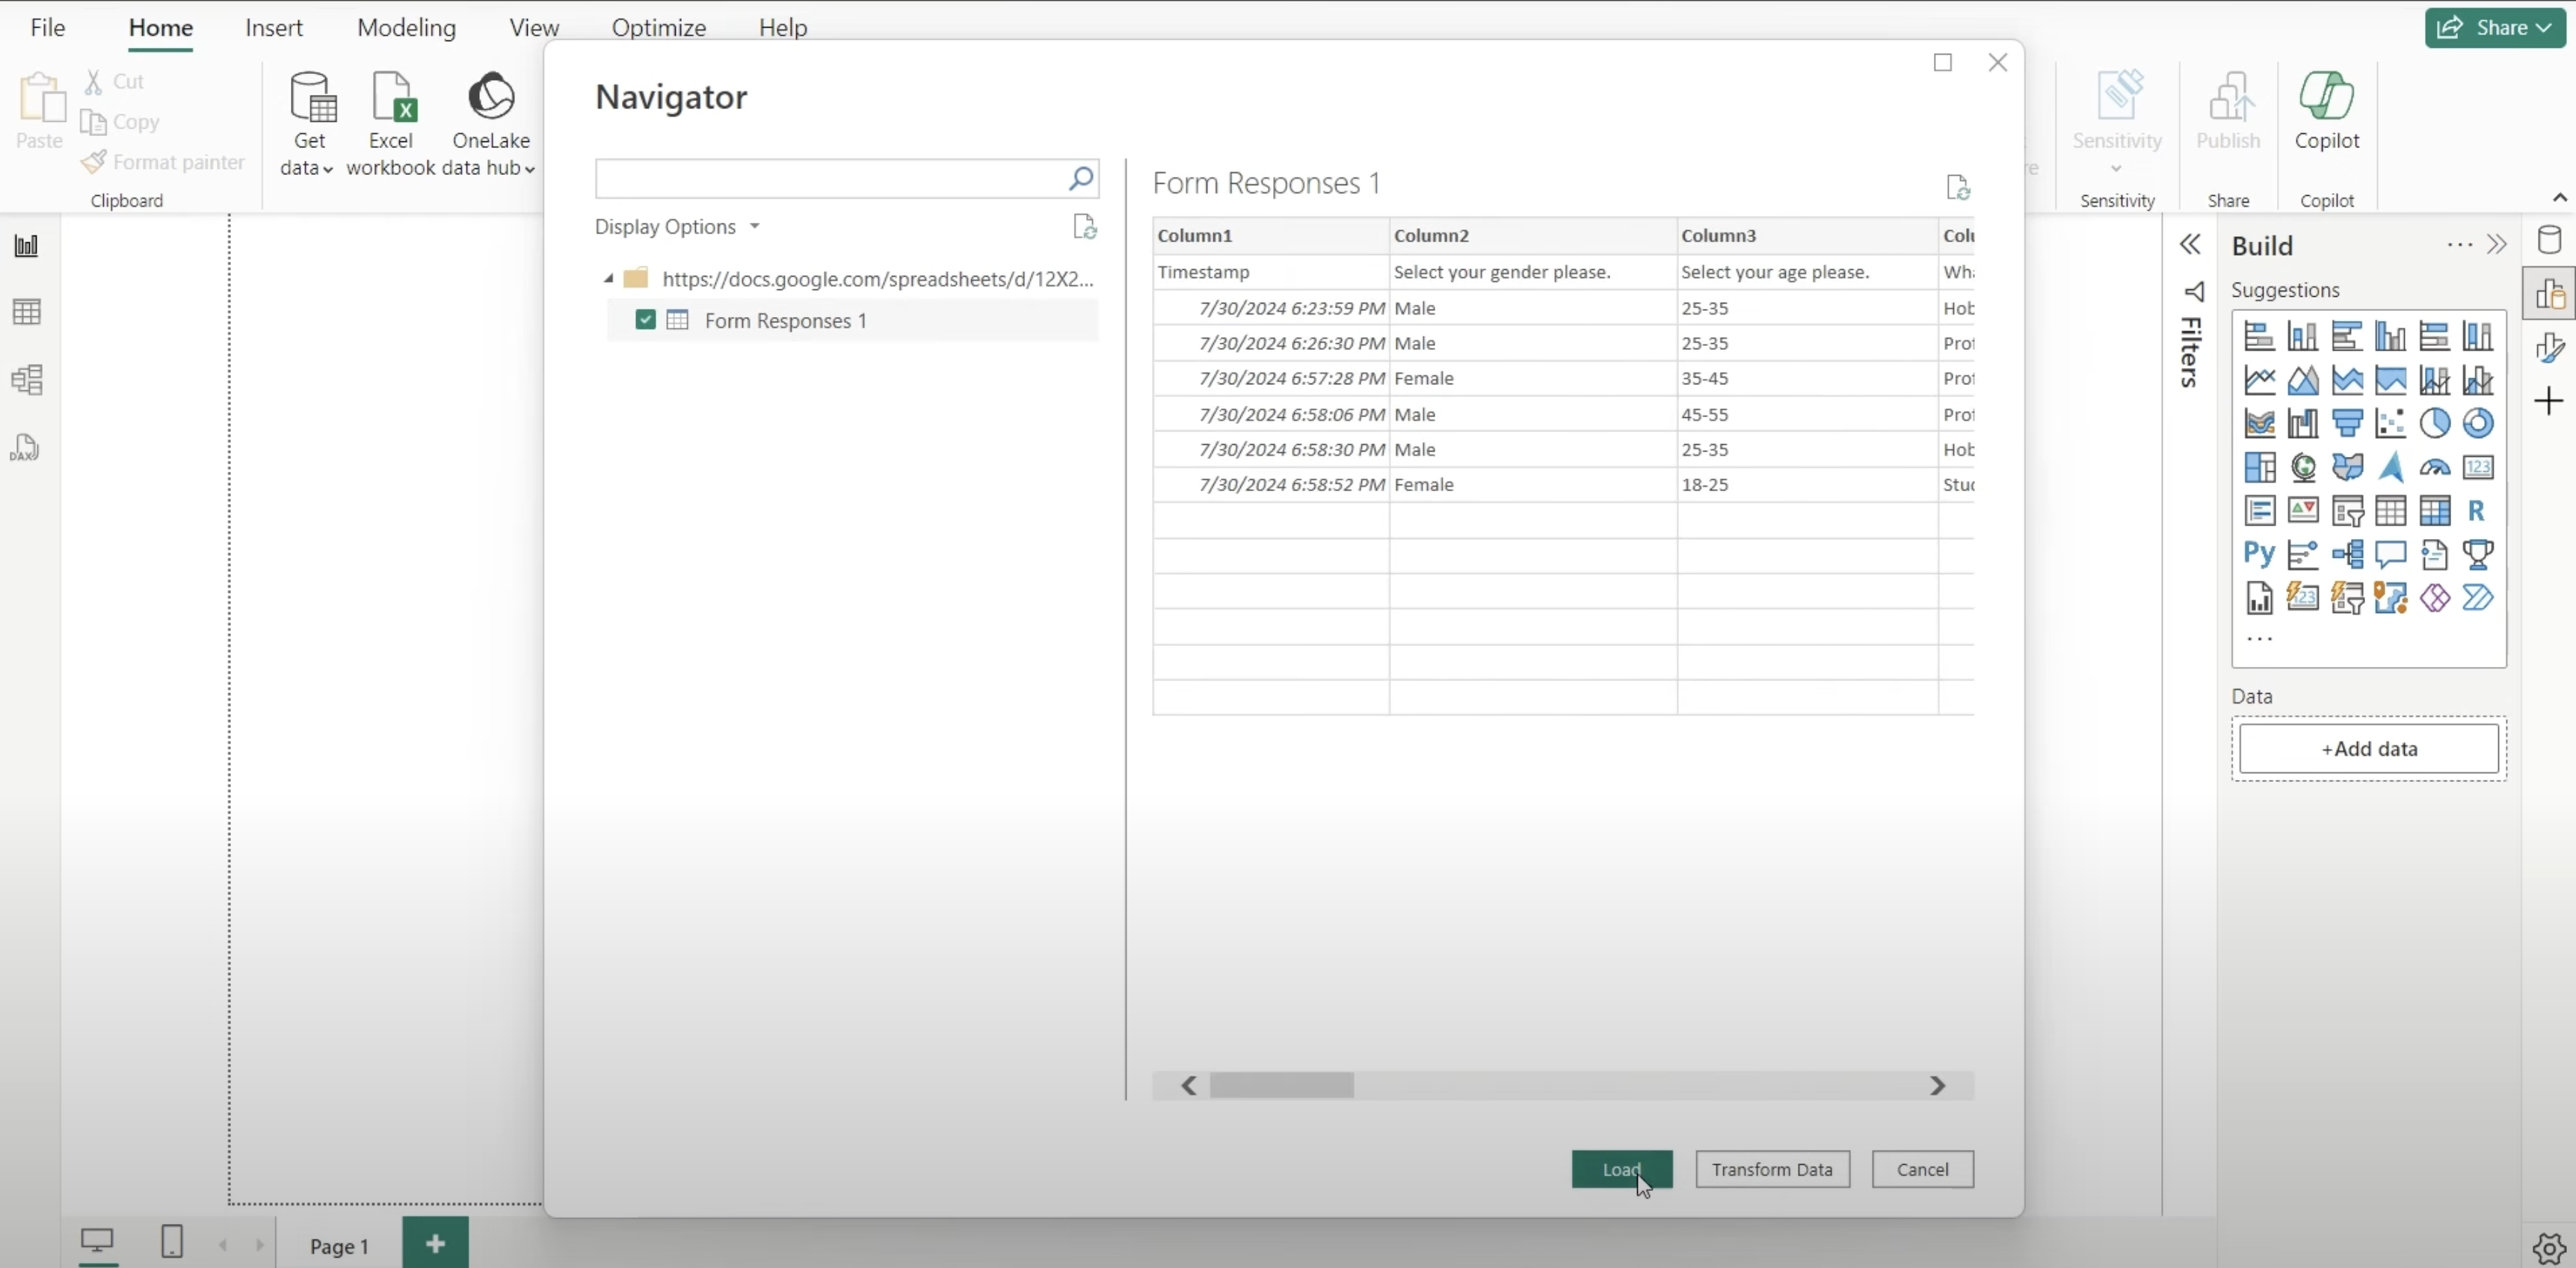Screen dimensions: 2576x1268
Task: Open the OneLake data hub dropdown
Action: [x=490, y=124]
